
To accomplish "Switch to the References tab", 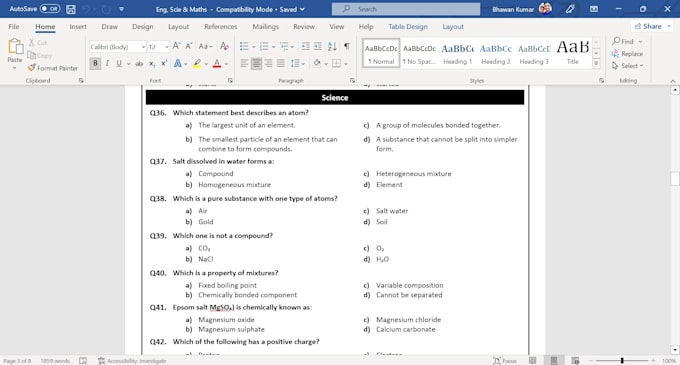I will (221, 26).
